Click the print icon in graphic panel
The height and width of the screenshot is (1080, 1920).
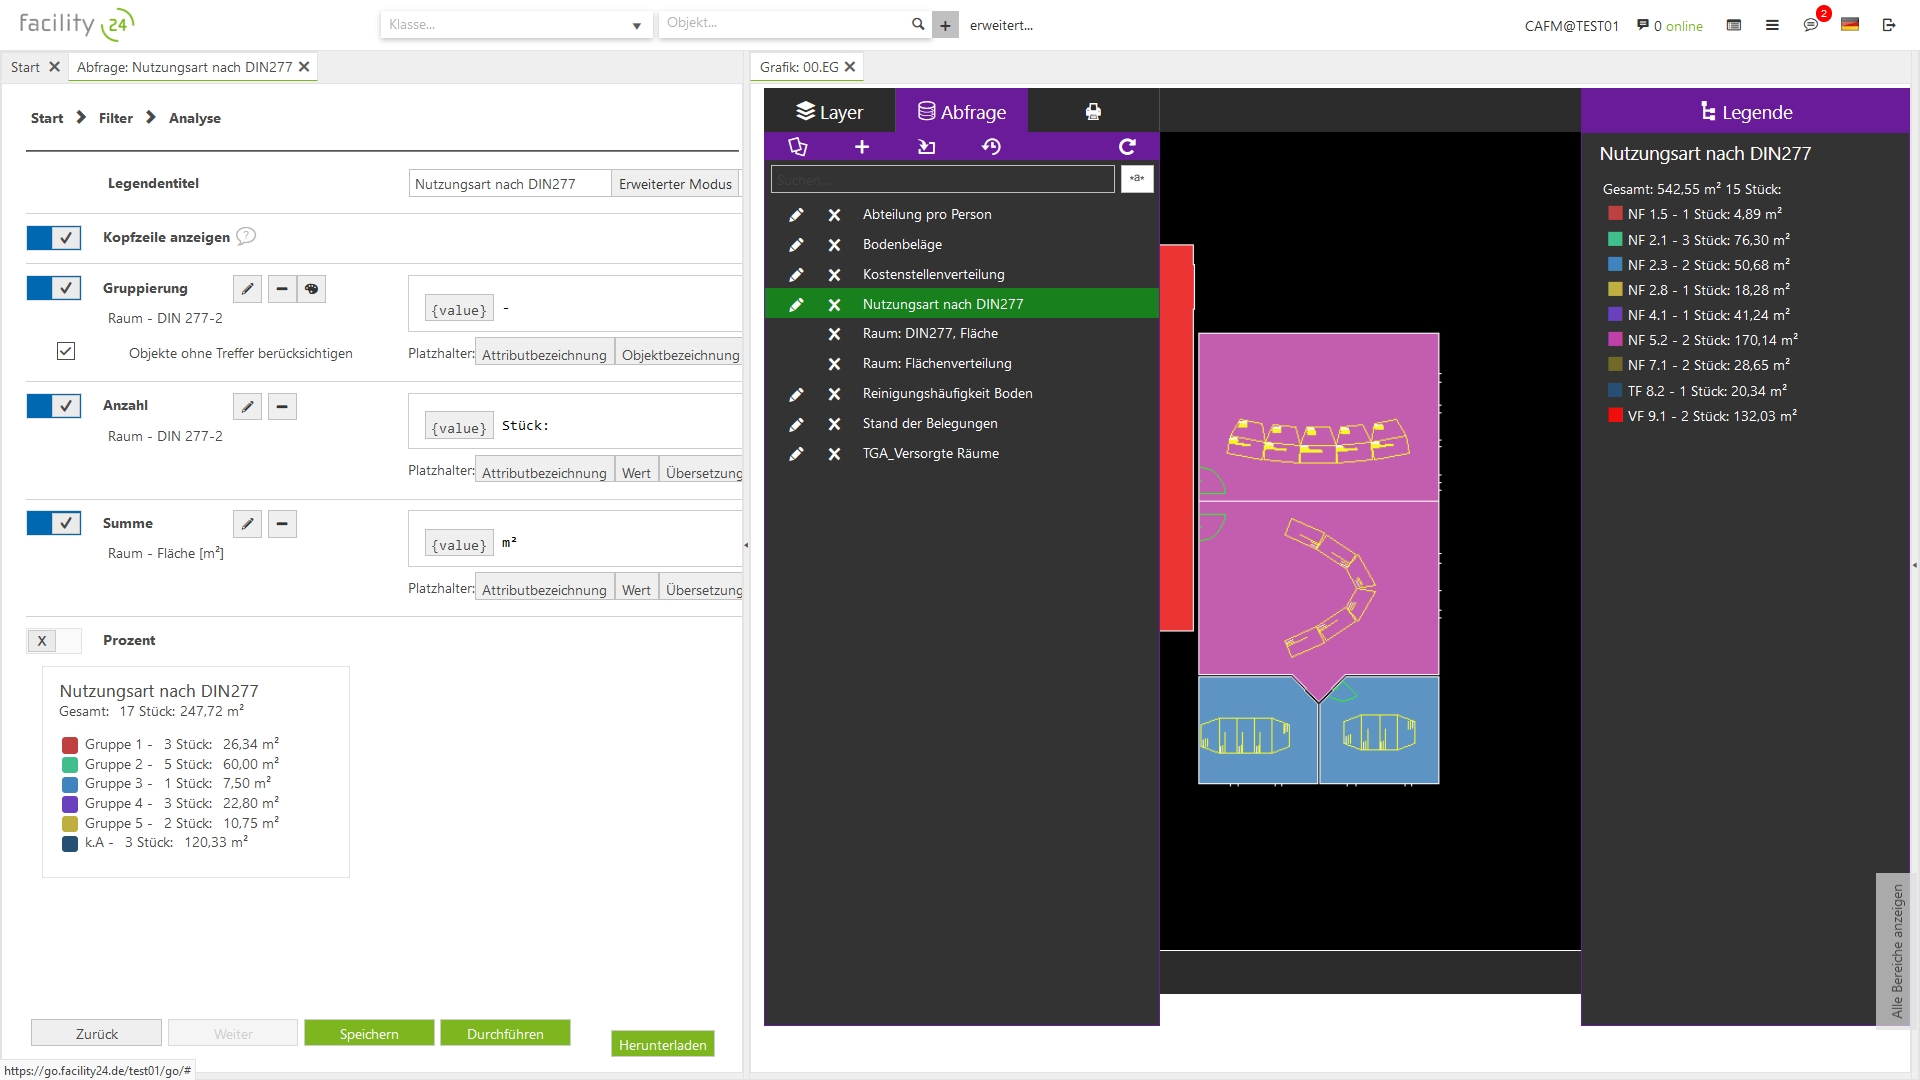pos(1093,112)
